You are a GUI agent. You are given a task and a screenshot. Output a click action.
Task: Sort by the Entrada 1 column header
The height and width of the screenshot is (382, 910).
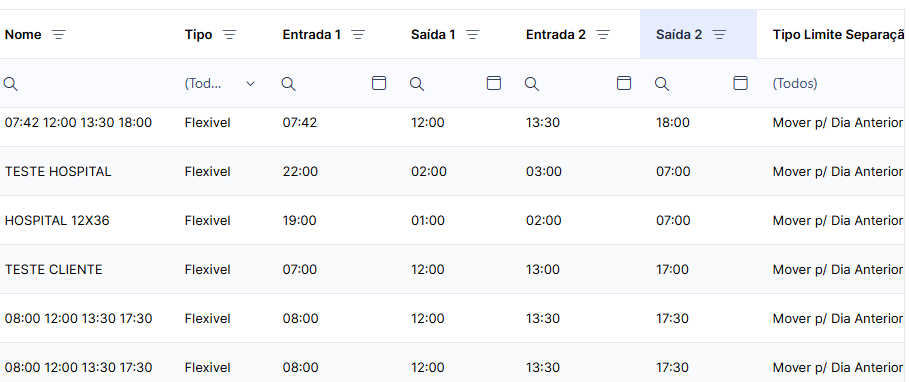(312, 35)
